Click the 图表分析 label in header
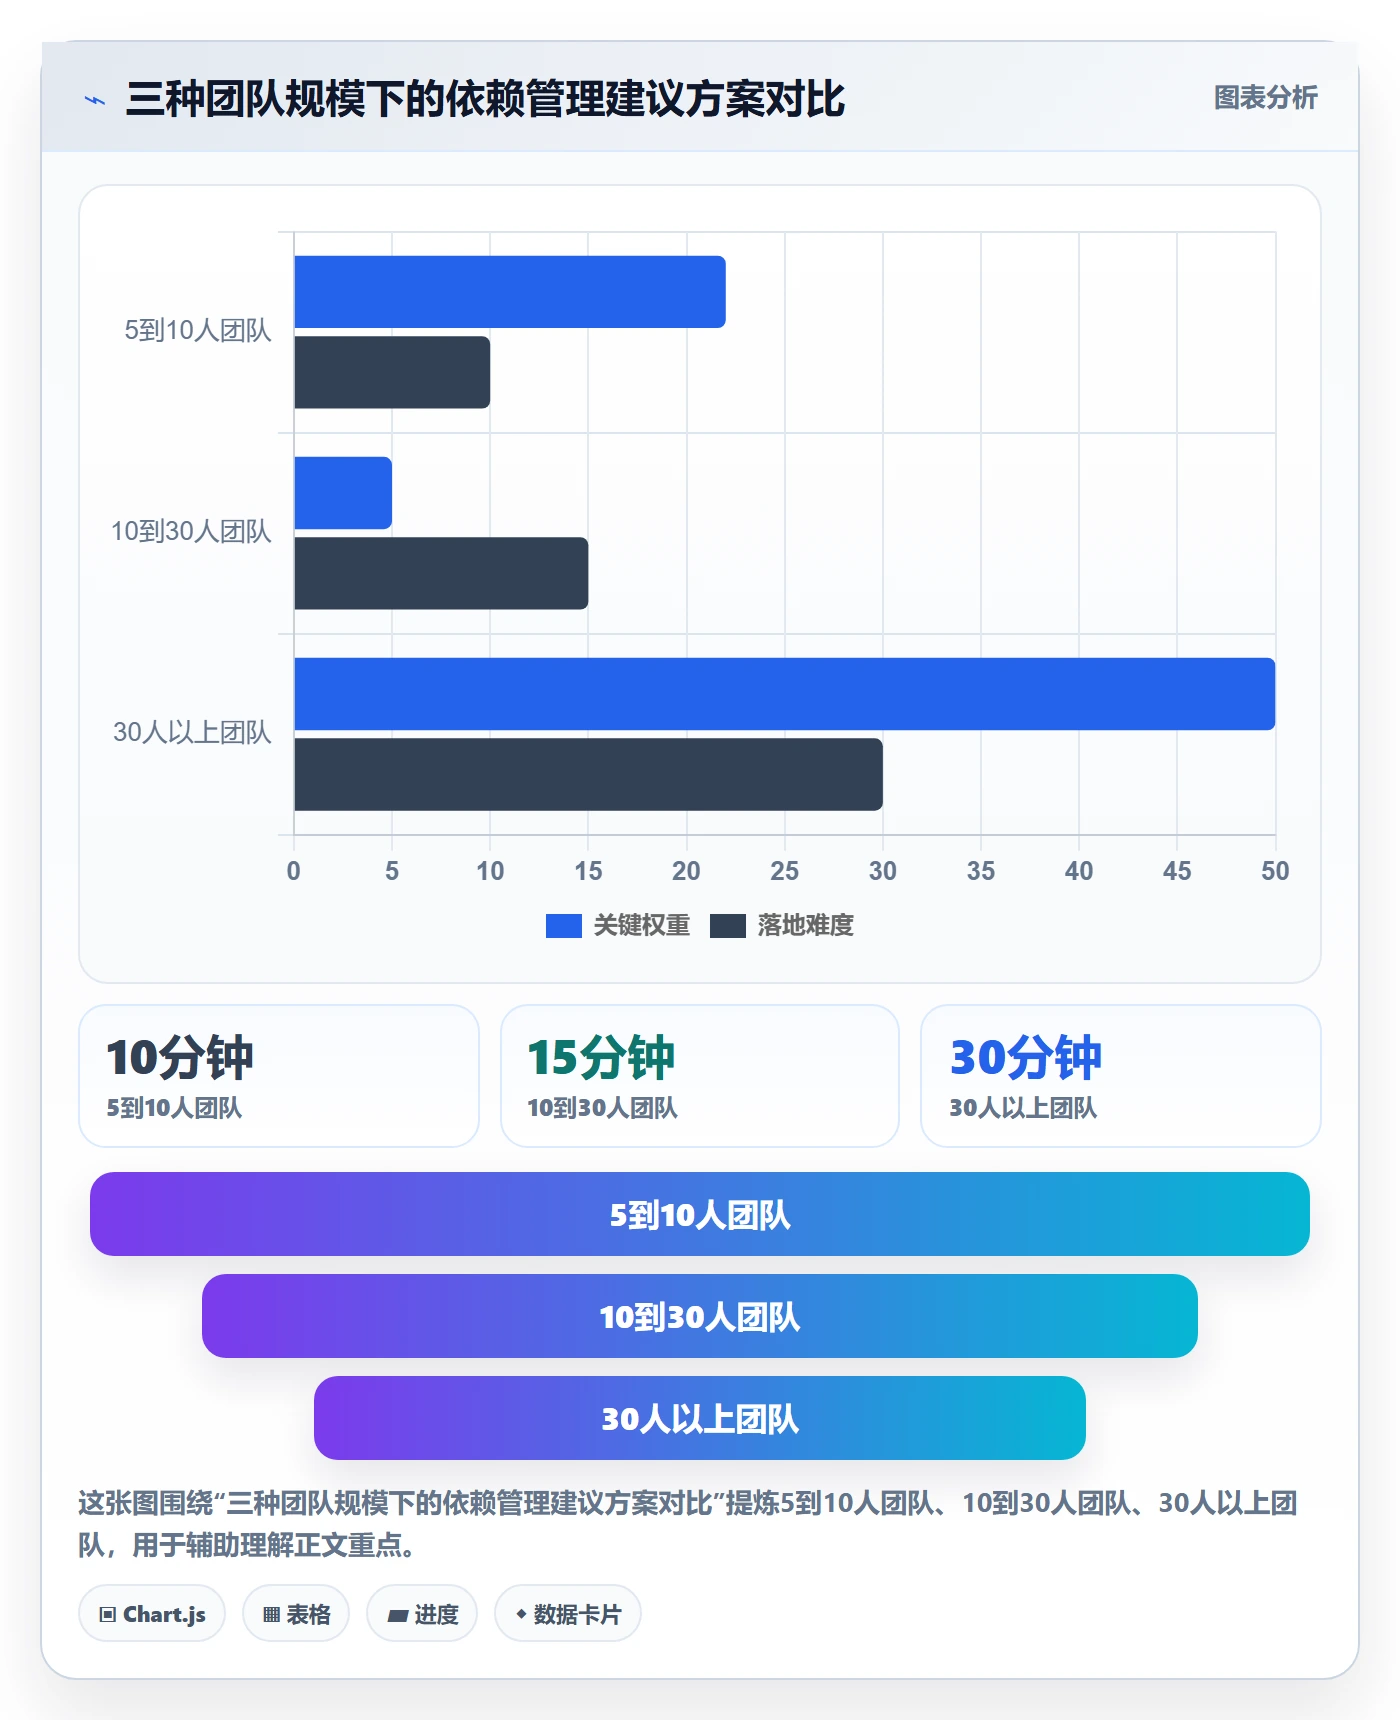 tap(1265, 98)
